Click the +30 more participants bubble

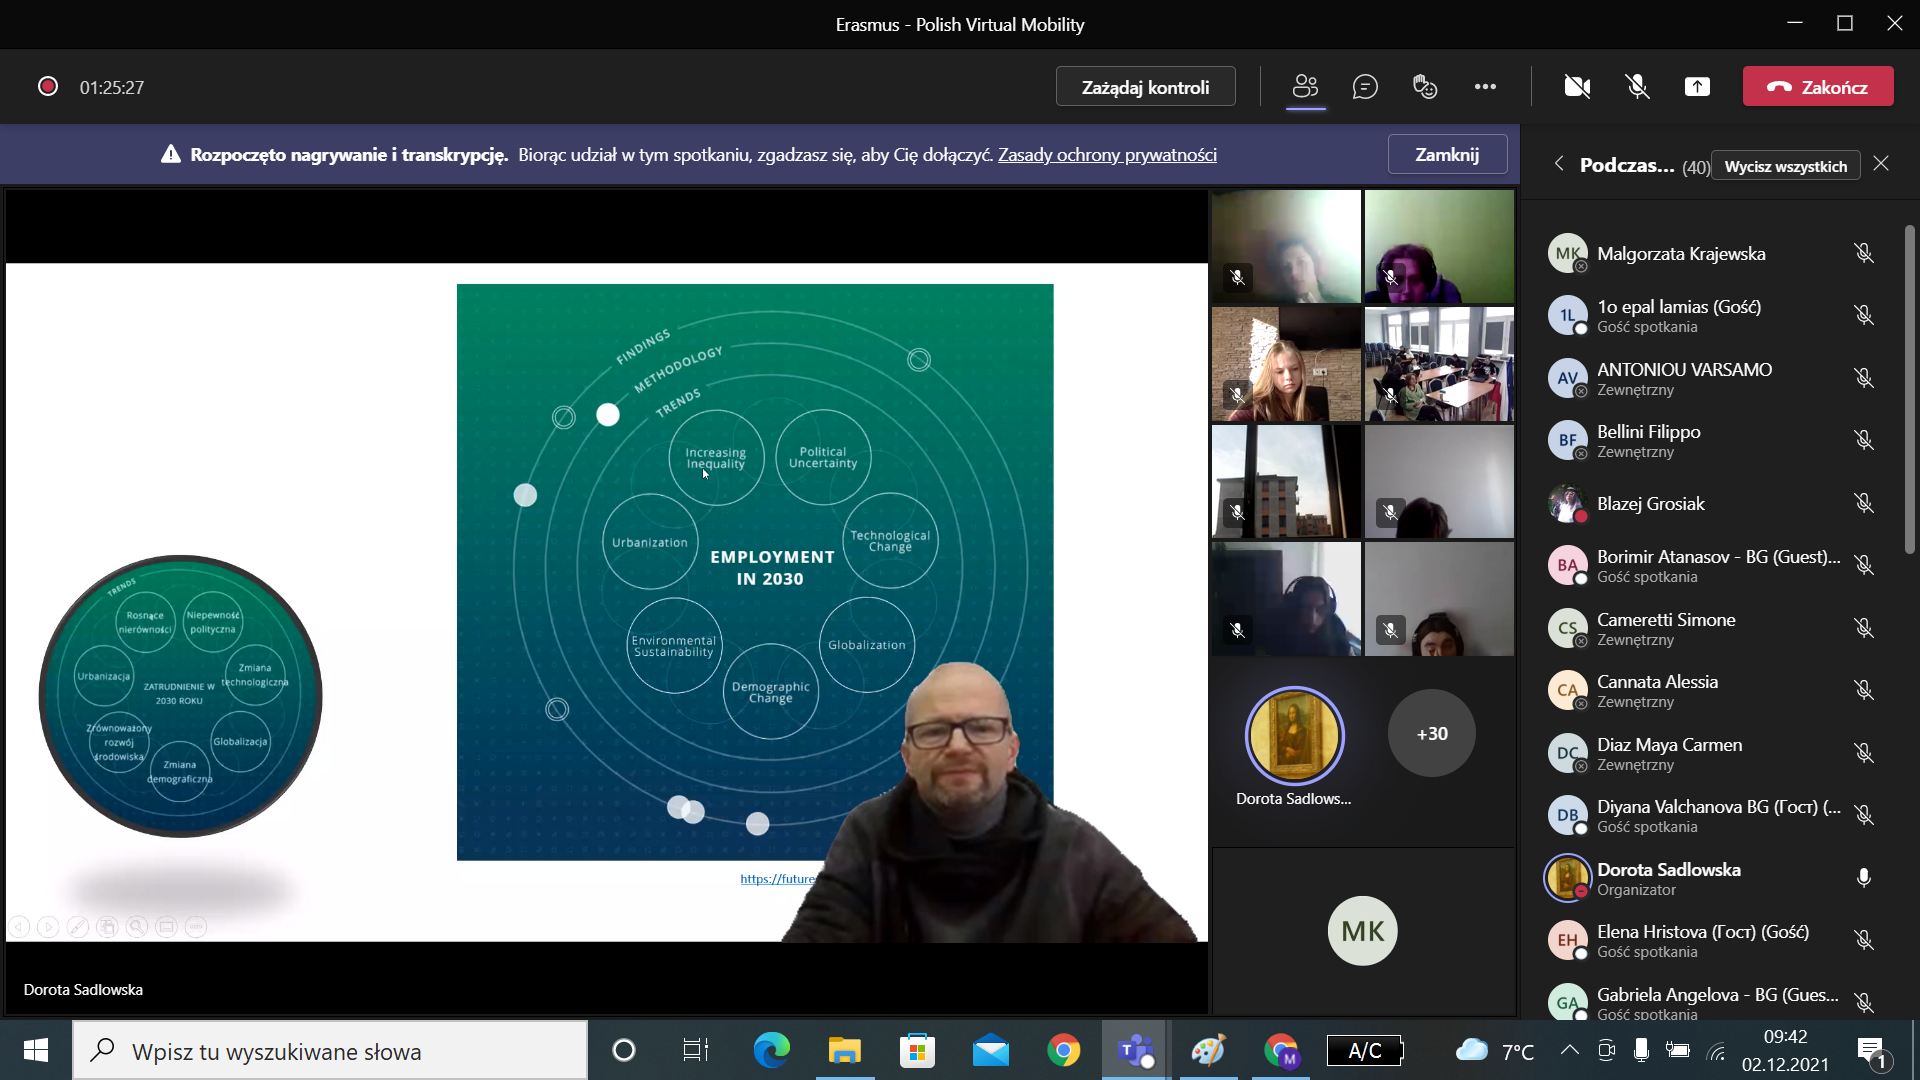(x=1432, y=734)
